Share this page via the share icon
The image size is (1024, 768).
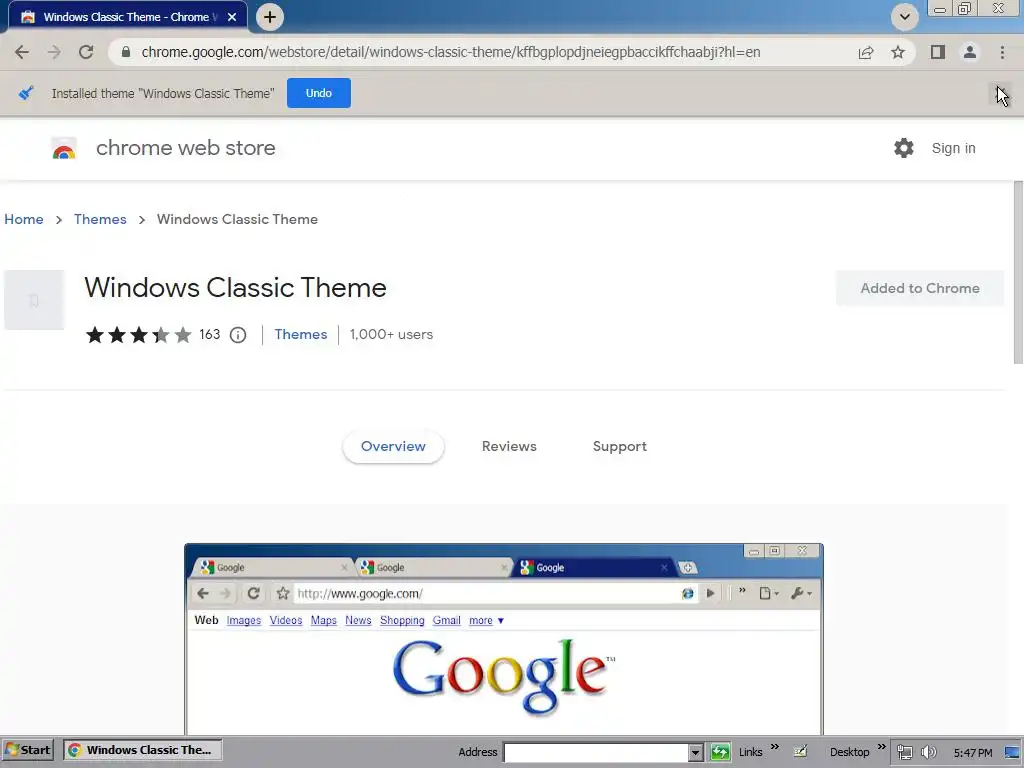[866, 52]
